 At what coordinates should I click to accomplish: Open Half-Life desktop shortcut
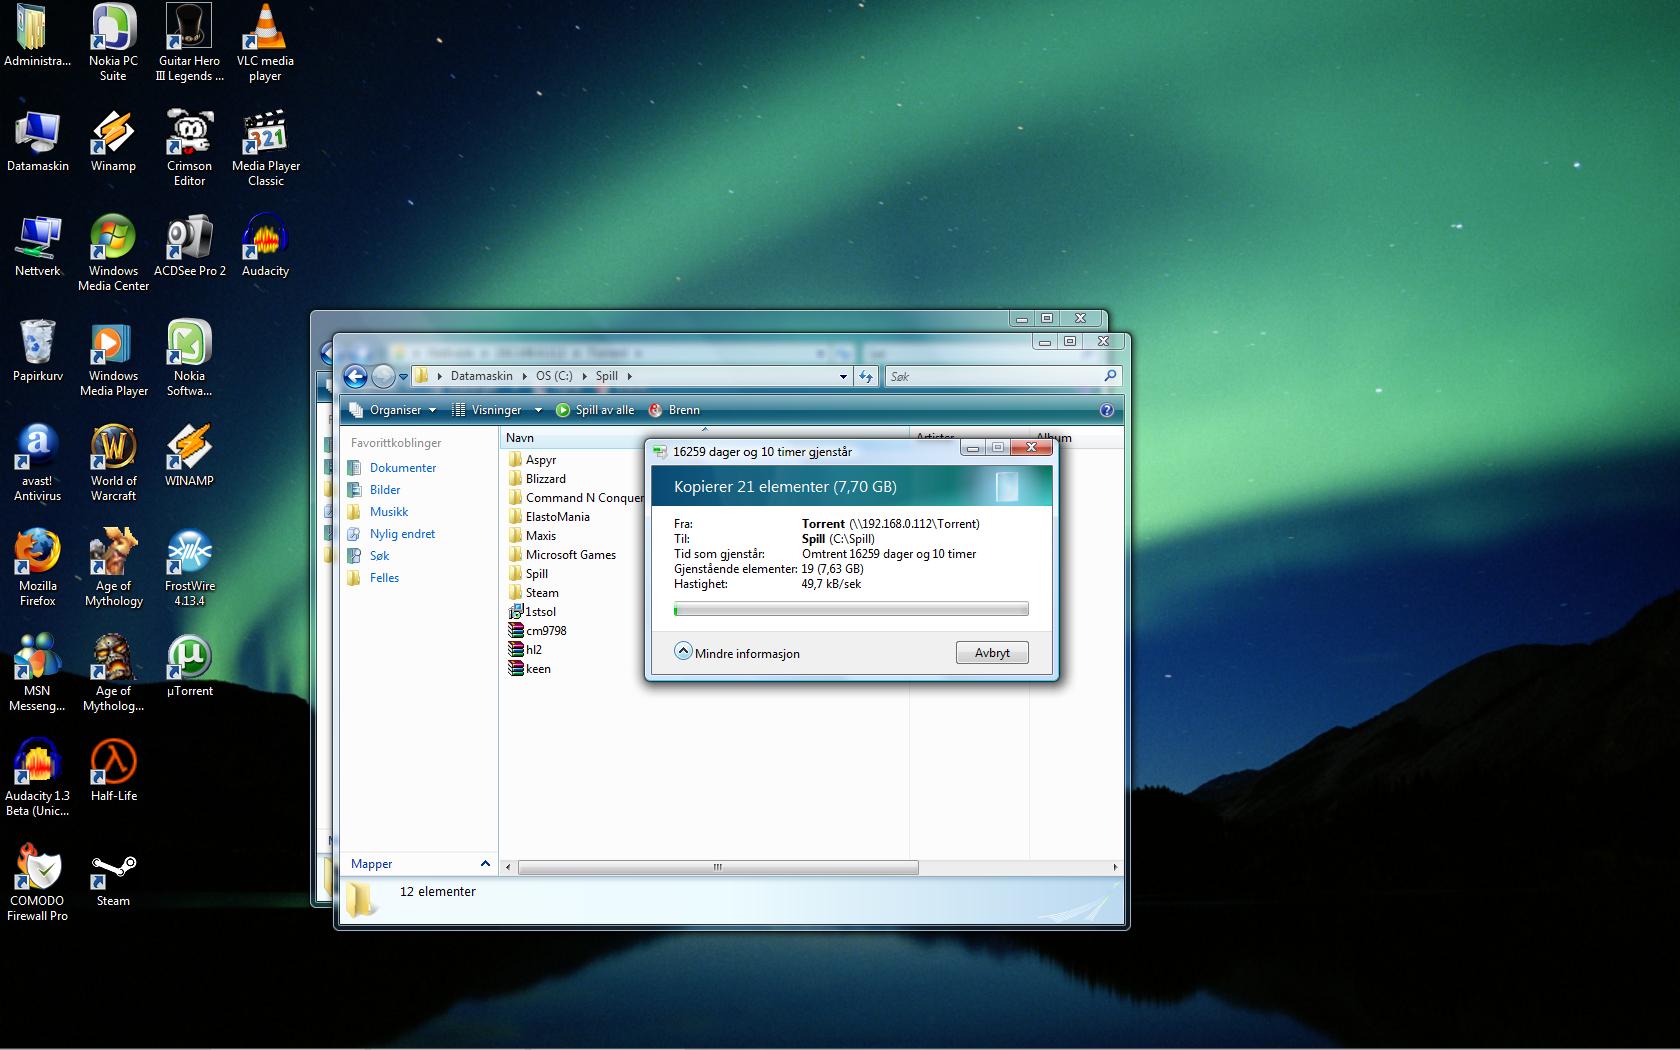tap(113, 771)
